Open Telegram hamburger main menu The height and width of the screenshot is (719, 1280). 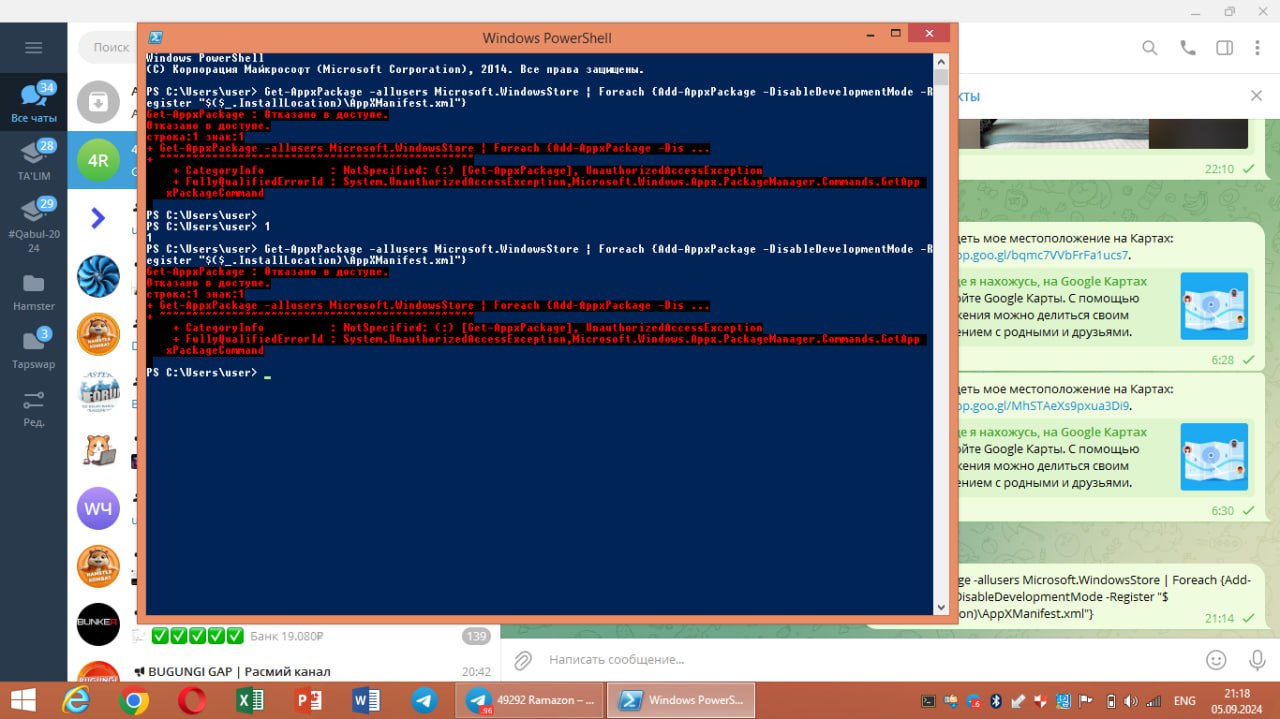(33, 48)
